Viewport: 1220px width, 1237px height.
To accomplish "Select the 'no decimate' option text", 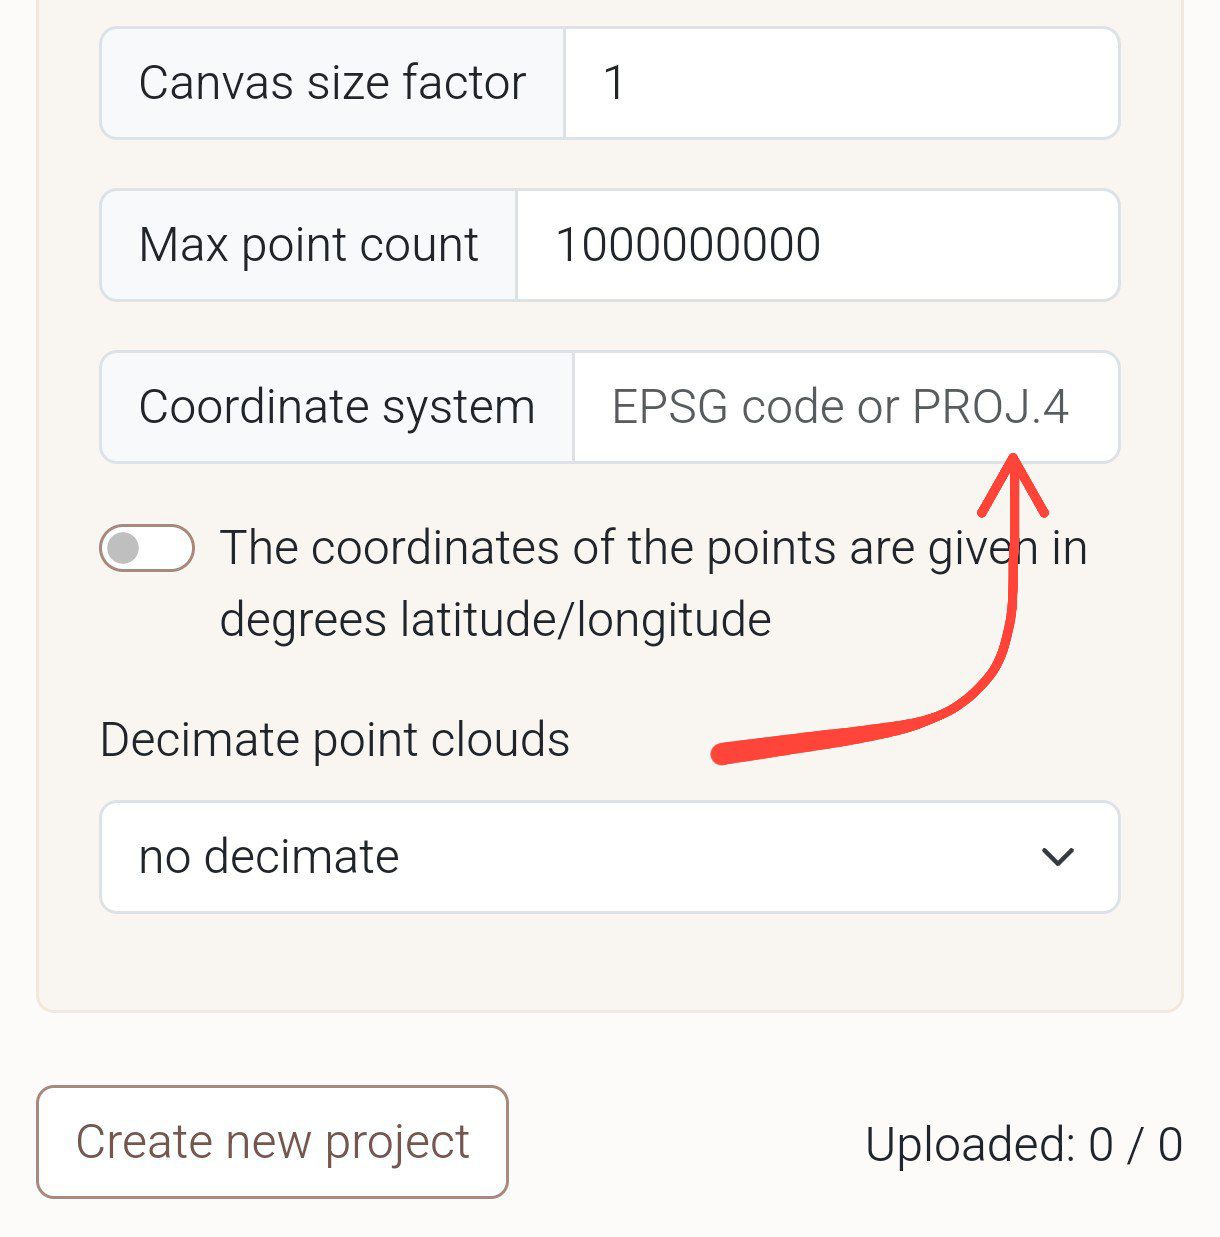I will [x=269, y=857].
